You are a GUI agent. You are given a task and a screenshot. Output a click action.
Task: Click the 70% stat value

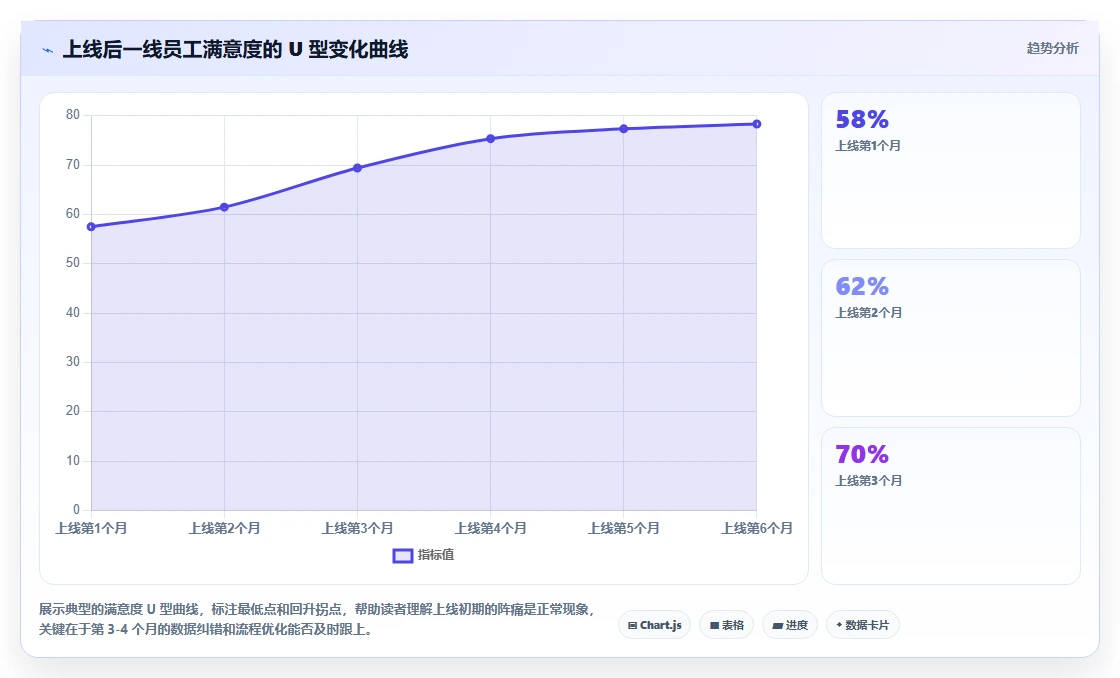pos(862,454)
